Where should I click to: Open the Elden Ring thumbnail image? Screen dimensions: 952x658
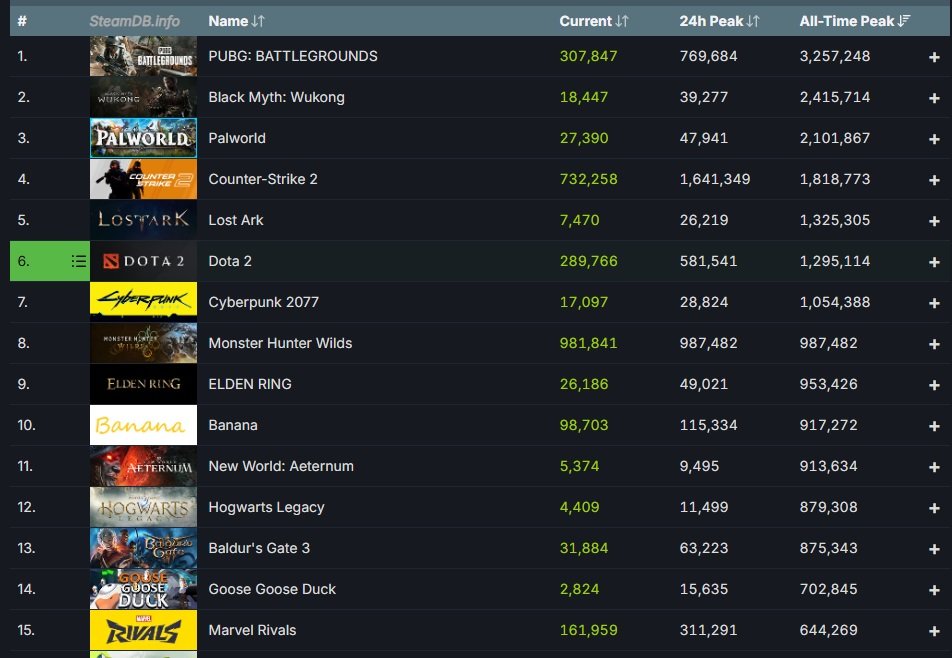point(143,384)
